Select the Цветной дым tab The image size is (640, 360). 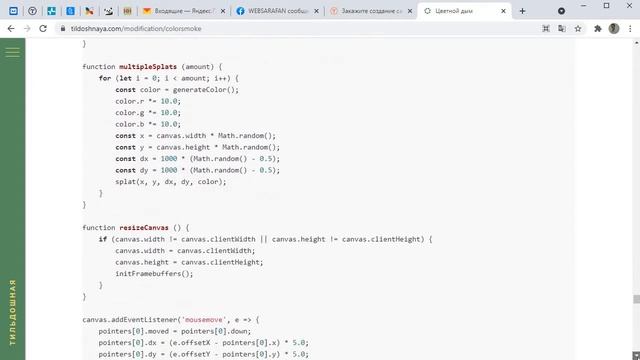tap(464, 11)
